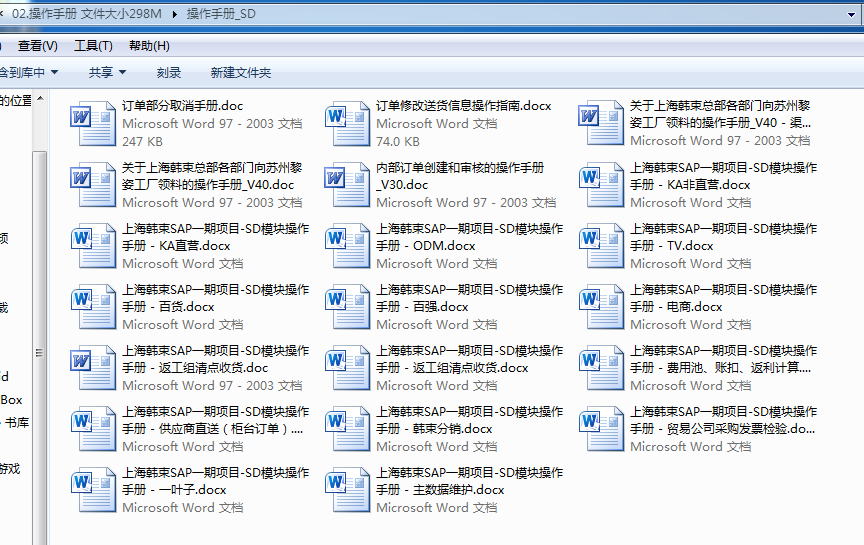Click file name text ending TV.docx
This screenshot has width=864, height=545.
pyautogui.click(x=723, y=237)
